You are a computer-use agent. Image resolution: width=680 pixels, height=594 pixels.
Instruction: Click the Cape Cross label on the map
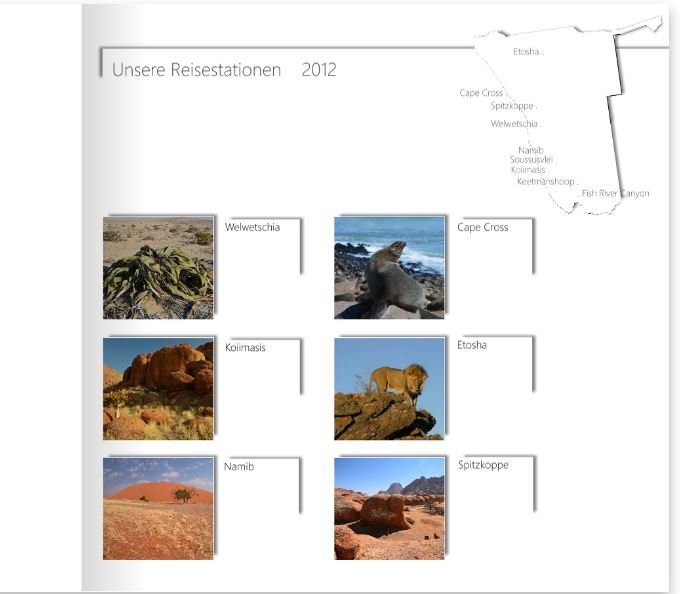pos(481,93)
